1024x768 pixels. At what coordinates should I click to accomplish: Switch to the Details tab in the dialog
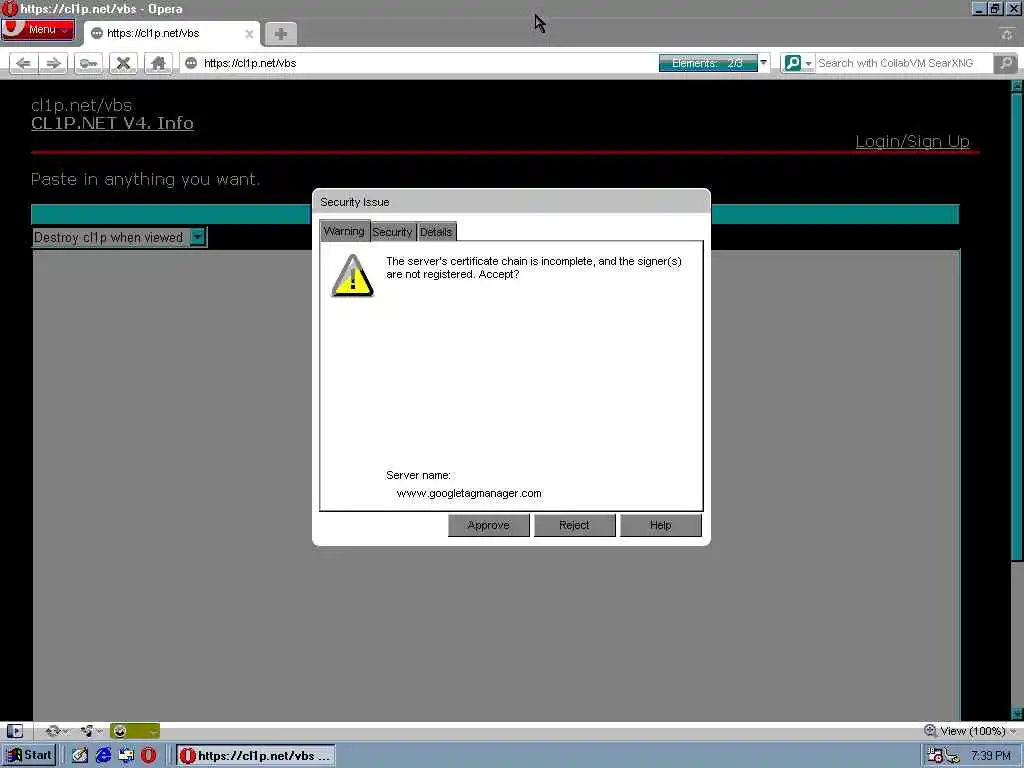point(436,232)
